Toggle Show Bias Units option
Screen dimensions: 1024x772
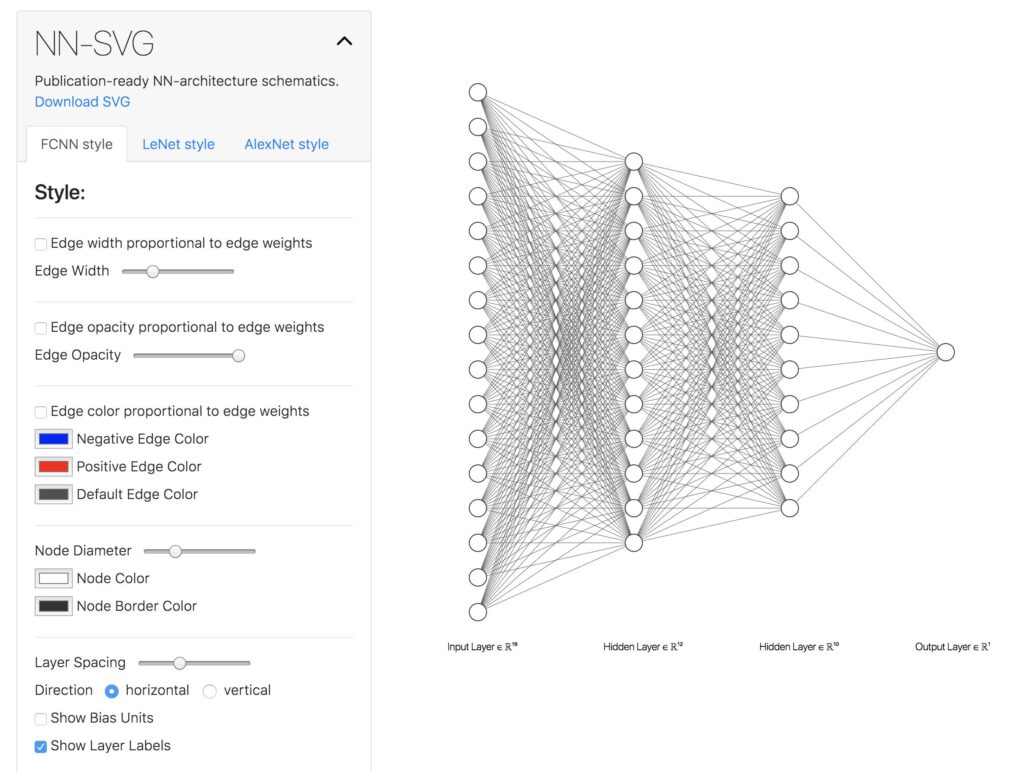click(x=40, y=718)
